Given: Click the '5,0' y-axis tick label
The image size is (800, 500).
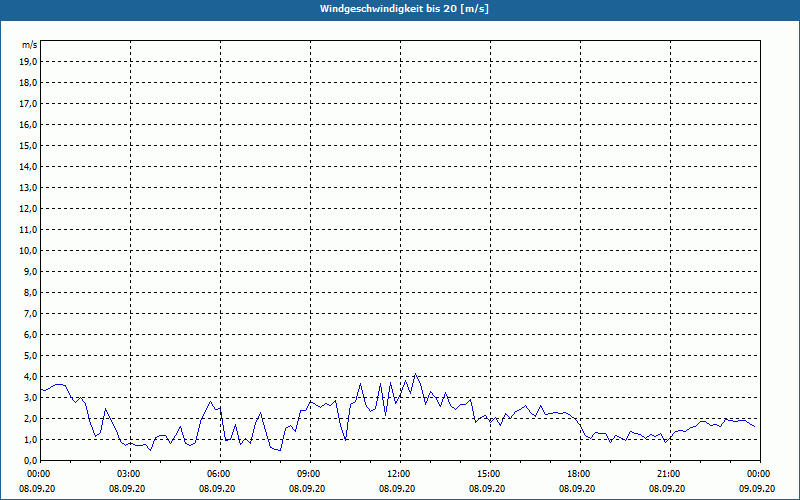Looking at the screenshot, I should (32, 356).
